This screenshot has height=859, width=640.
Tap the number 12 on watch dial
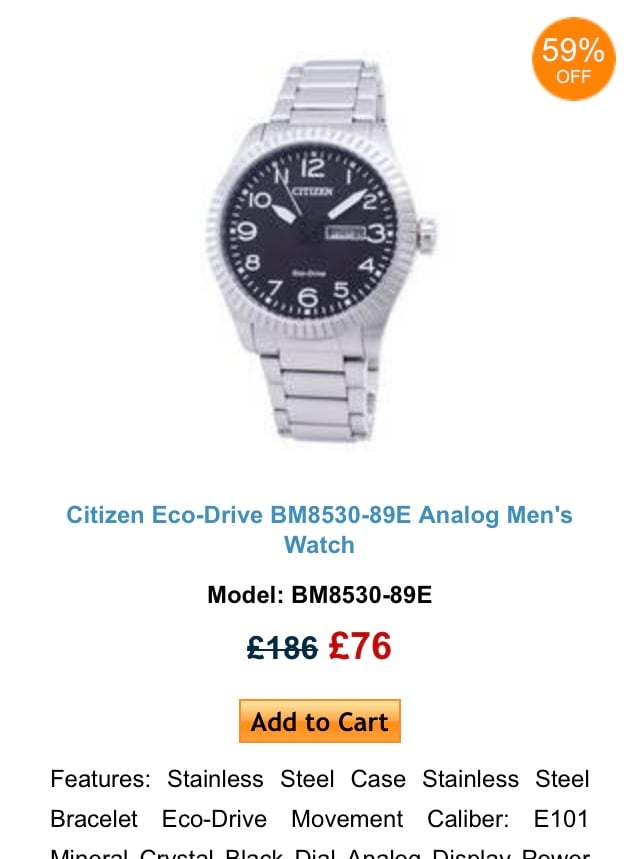312,167
